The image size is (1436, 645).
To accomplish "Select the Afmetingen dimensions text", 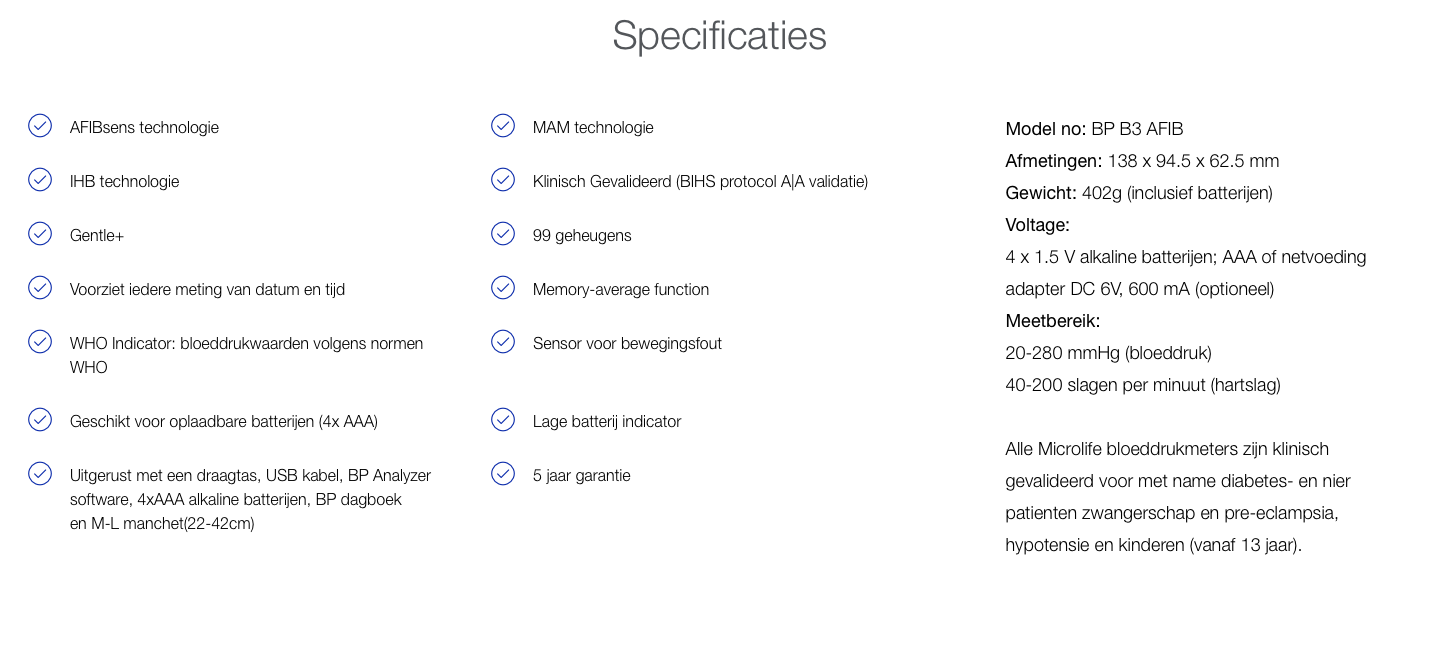I will (x=1142, y=161).
